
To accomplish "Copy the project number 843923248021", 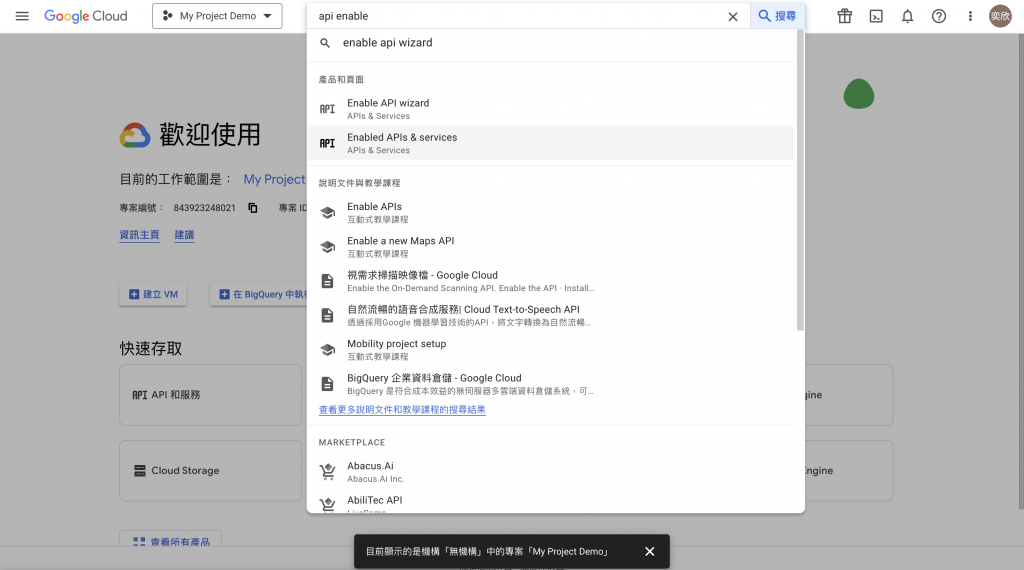I will point(253,208).
